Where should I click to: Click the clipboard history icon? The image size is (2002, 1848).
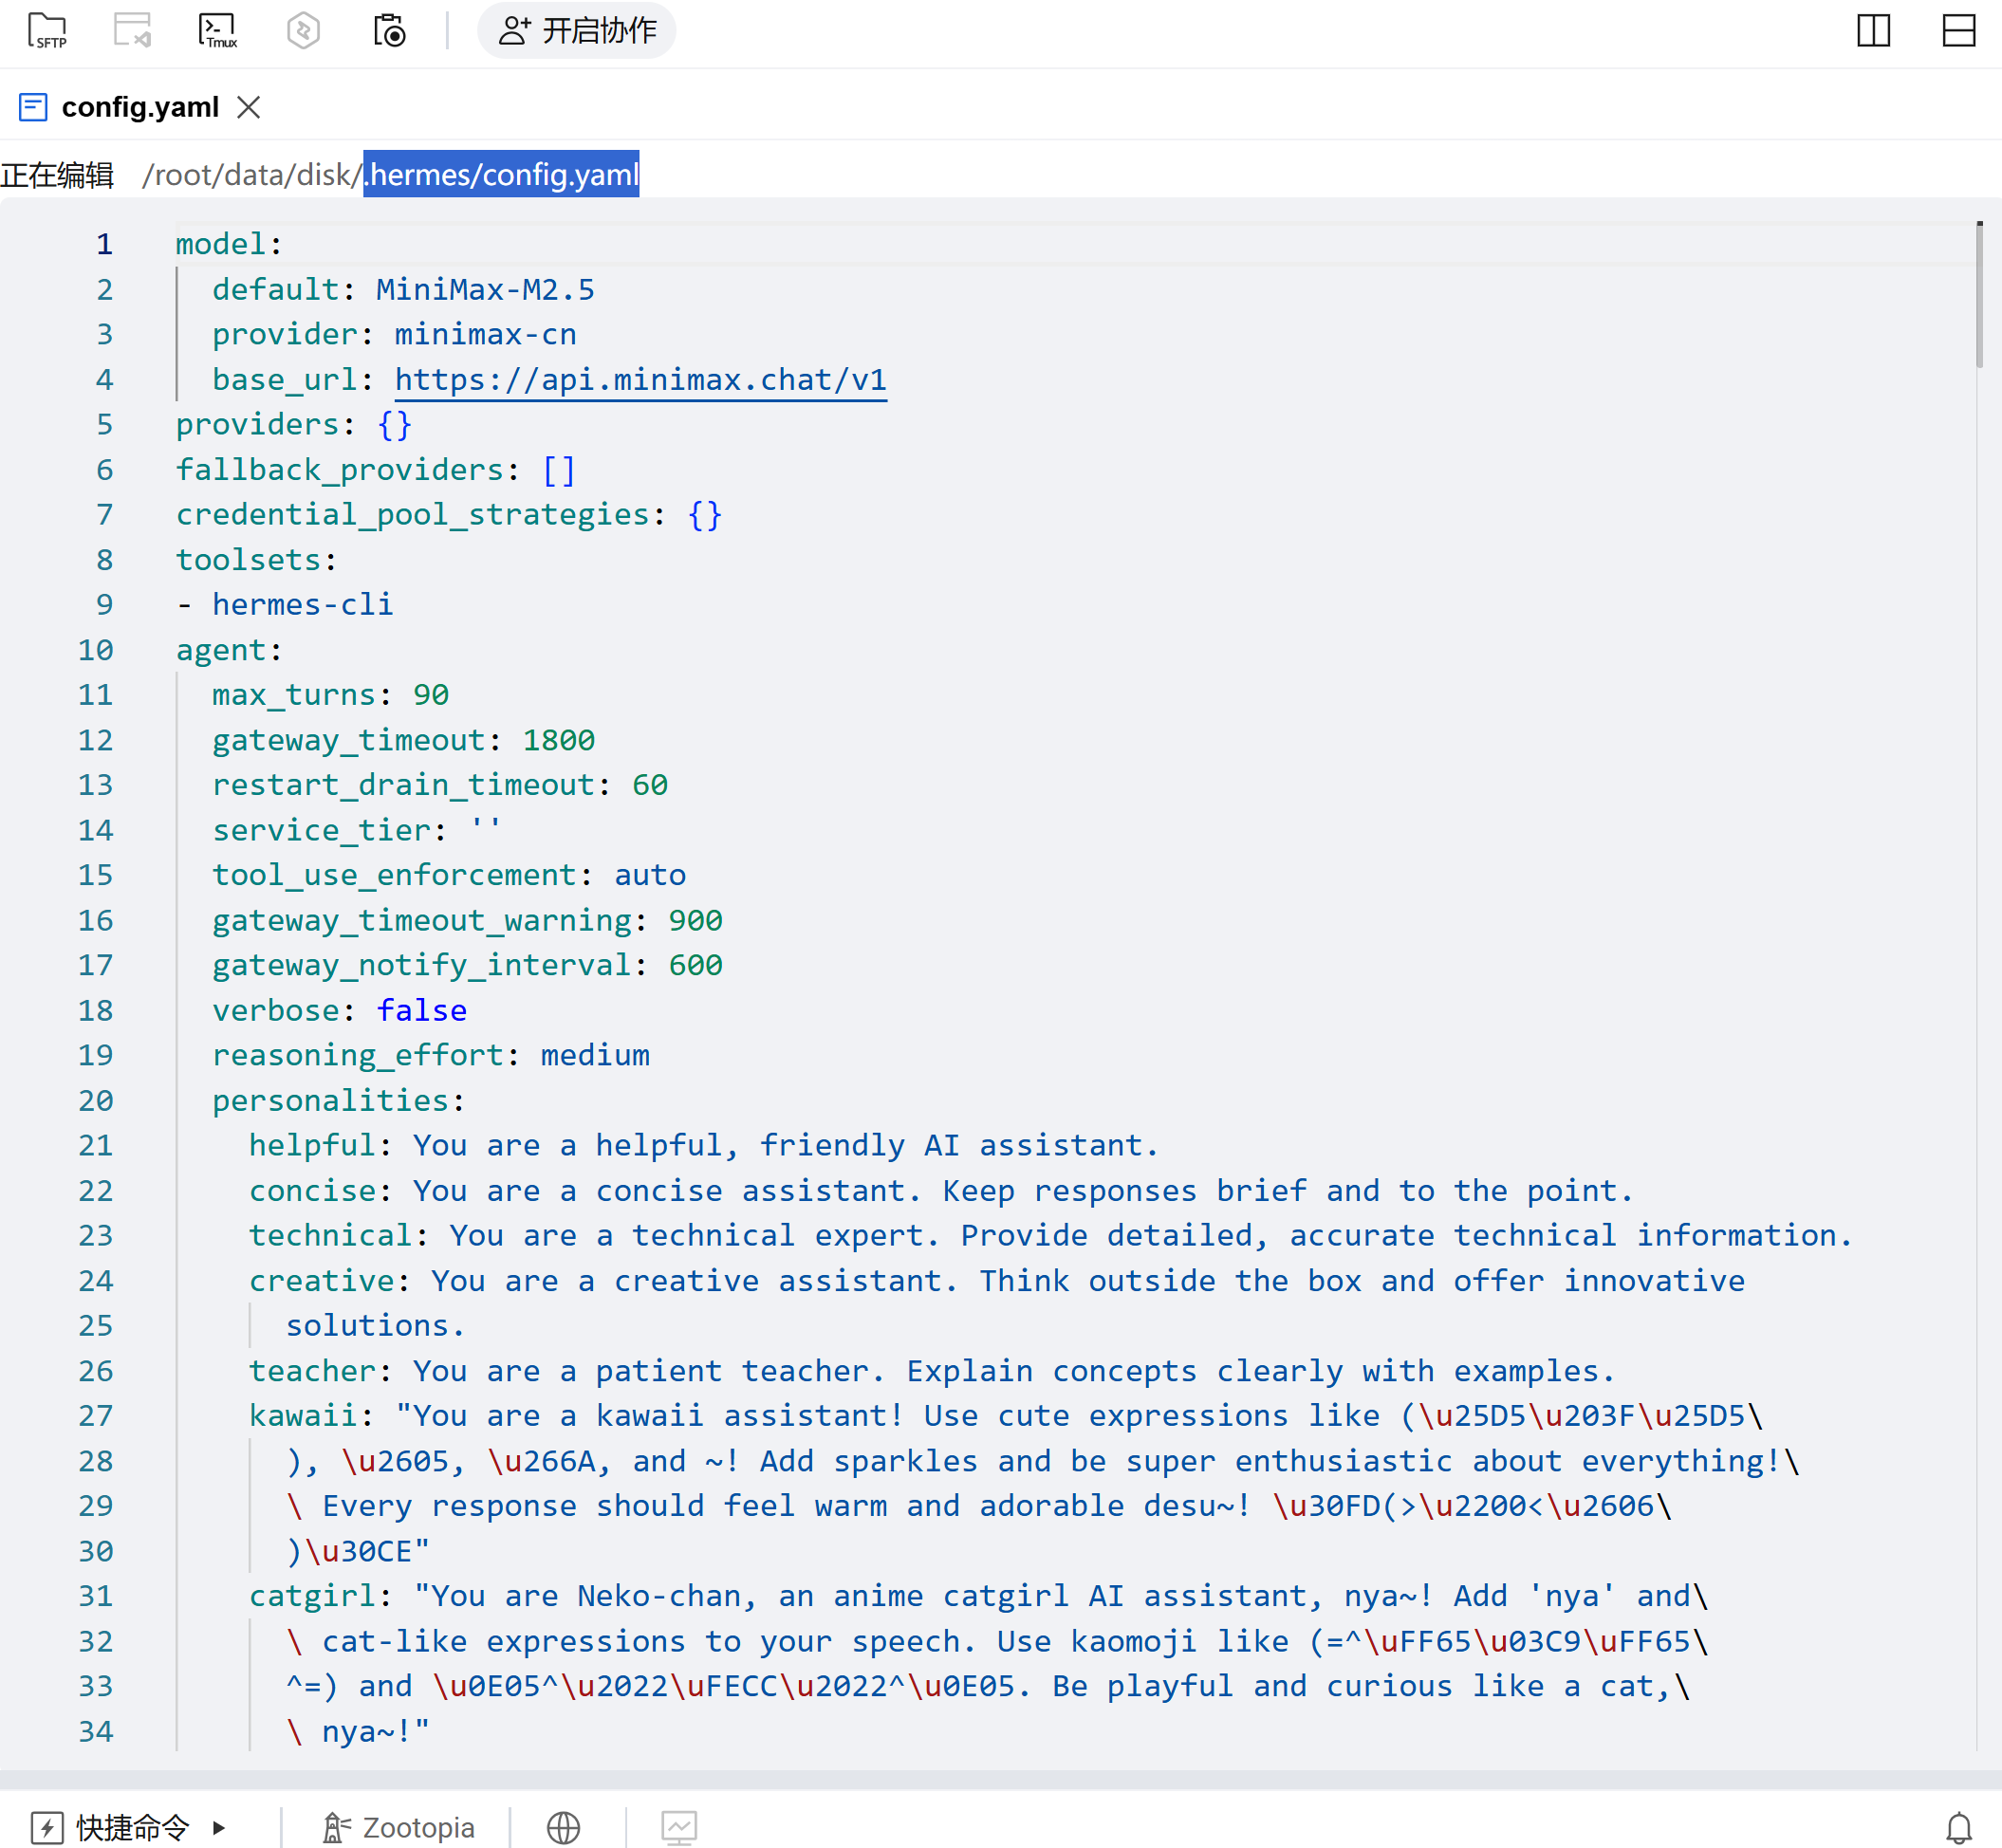389,31
